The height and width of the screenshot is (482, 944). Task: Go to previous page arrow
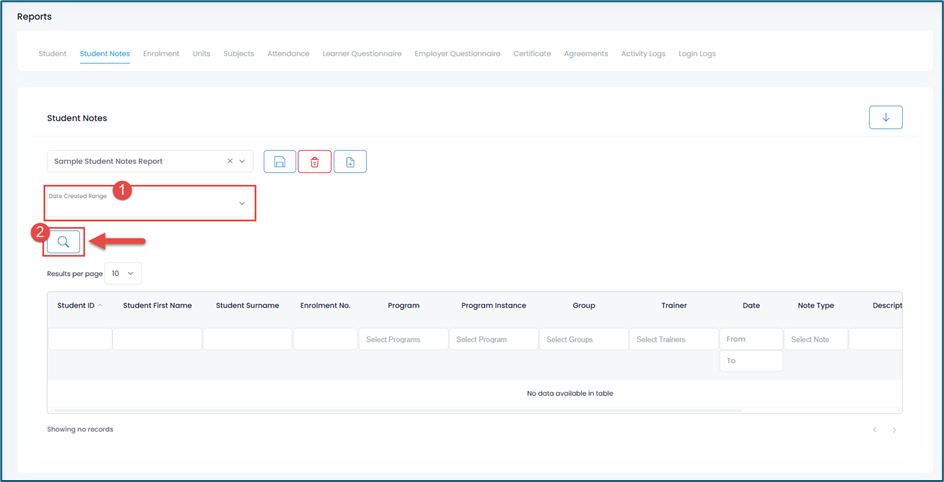874,430
